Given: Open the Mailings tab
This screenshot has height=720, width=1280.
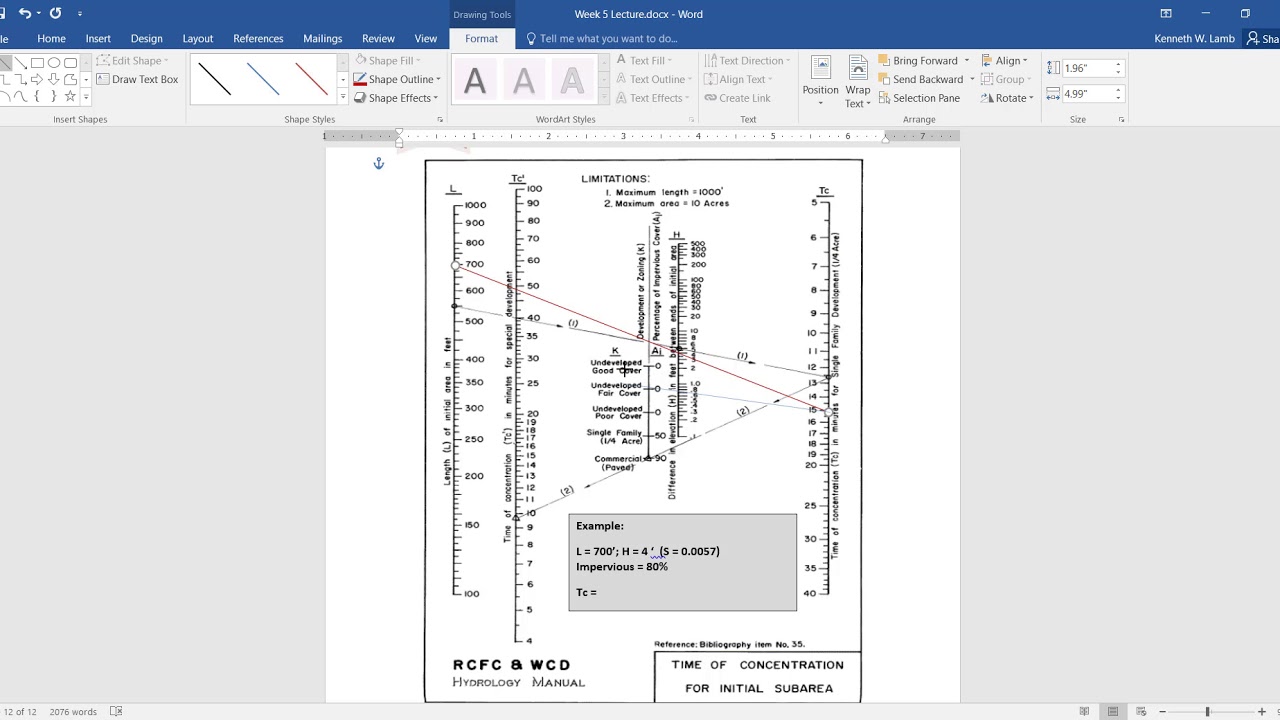Looking at the screenshot, I should tap(322, 38).
